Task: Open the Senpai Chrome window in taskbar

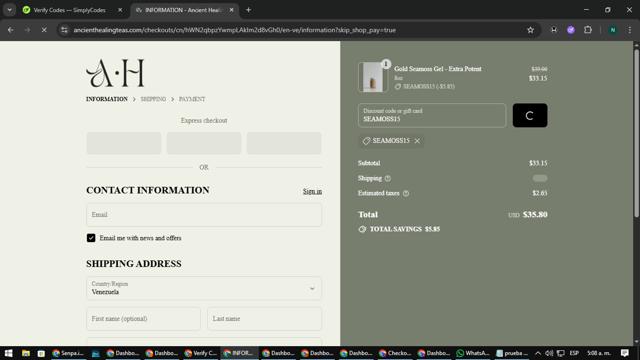Action: click(68, 353)
